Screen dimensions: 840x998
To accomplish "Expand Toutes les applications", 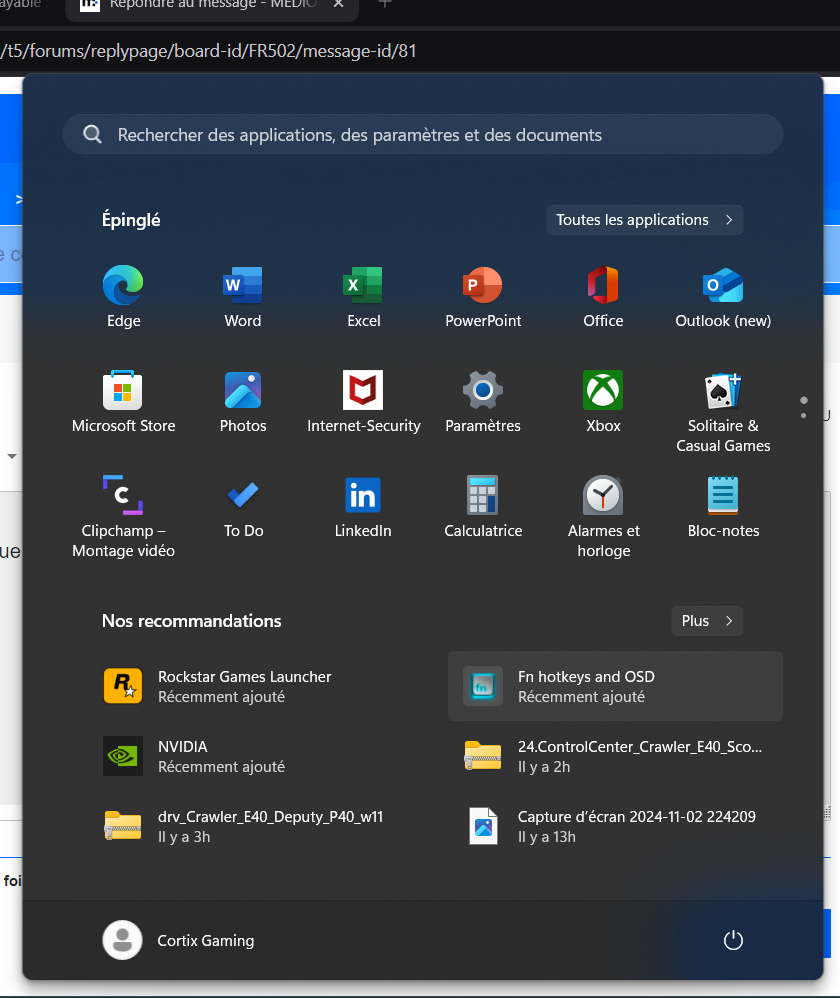I will 644,220.
